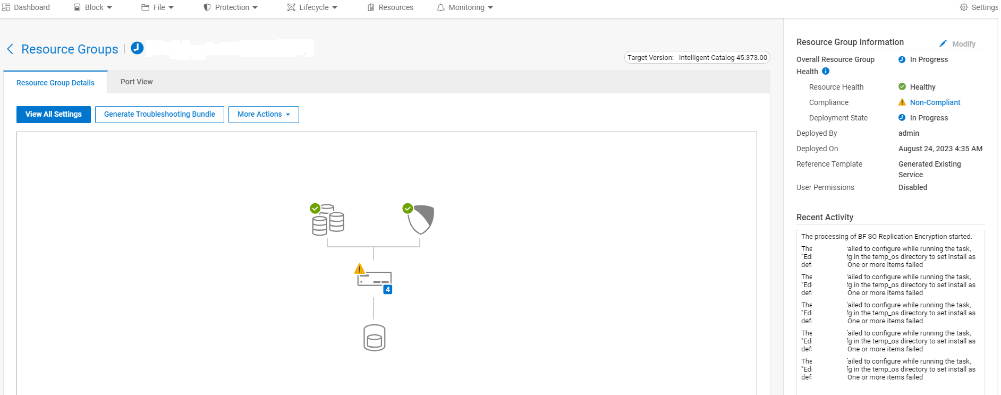Switch to the Port View tab
The width and height of the screenshot is (1001, 395).
(x=137, y=82)
